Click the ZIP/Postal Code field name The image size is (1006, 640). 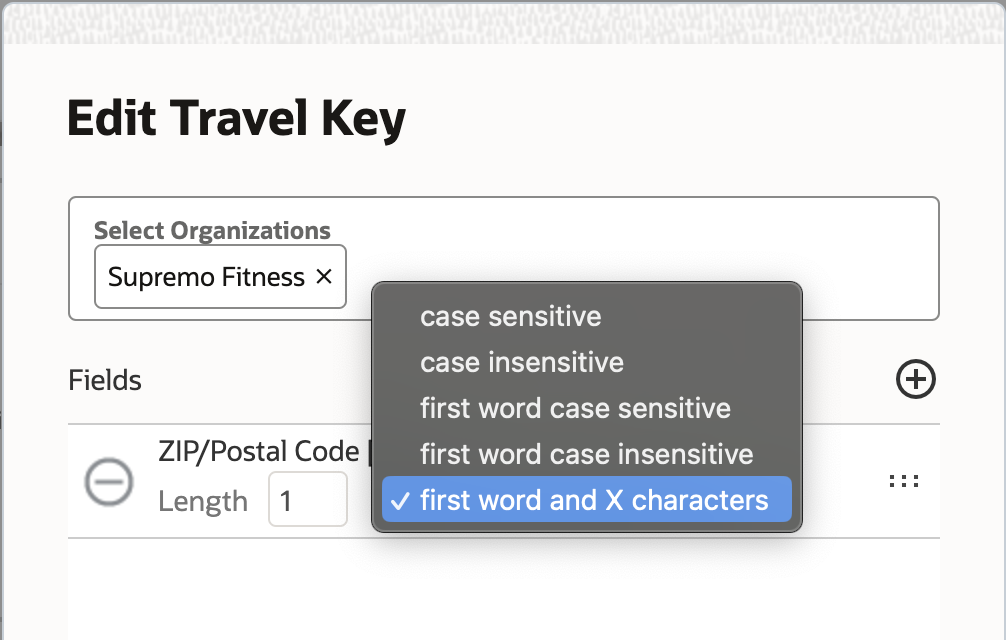coord(258,451)
